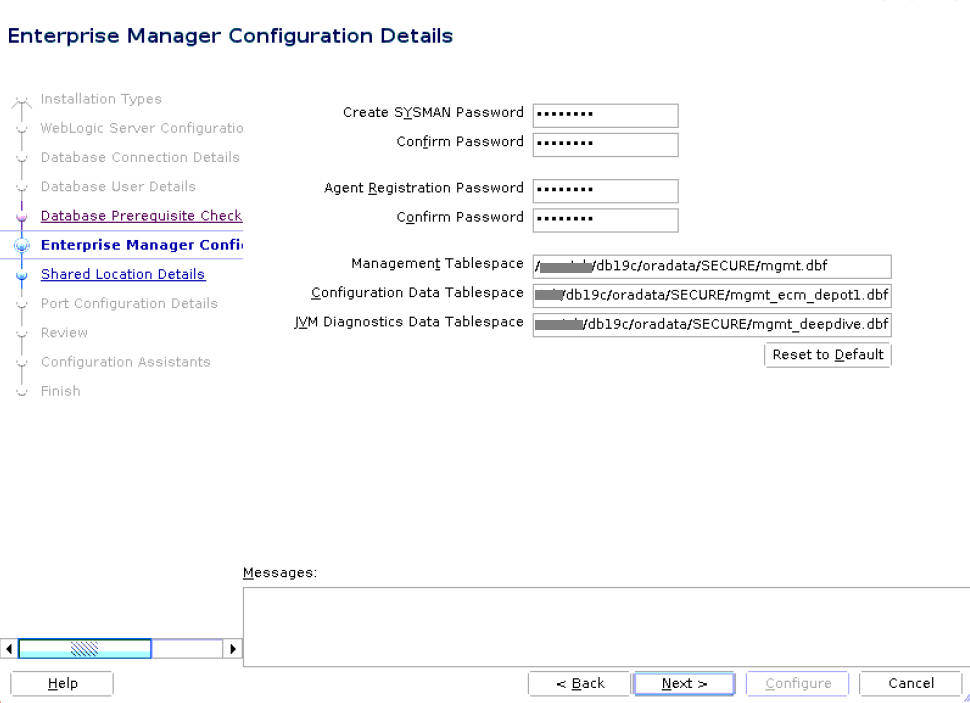
Task: Click the Installation Types step node icon
Action: click(21, 99)
